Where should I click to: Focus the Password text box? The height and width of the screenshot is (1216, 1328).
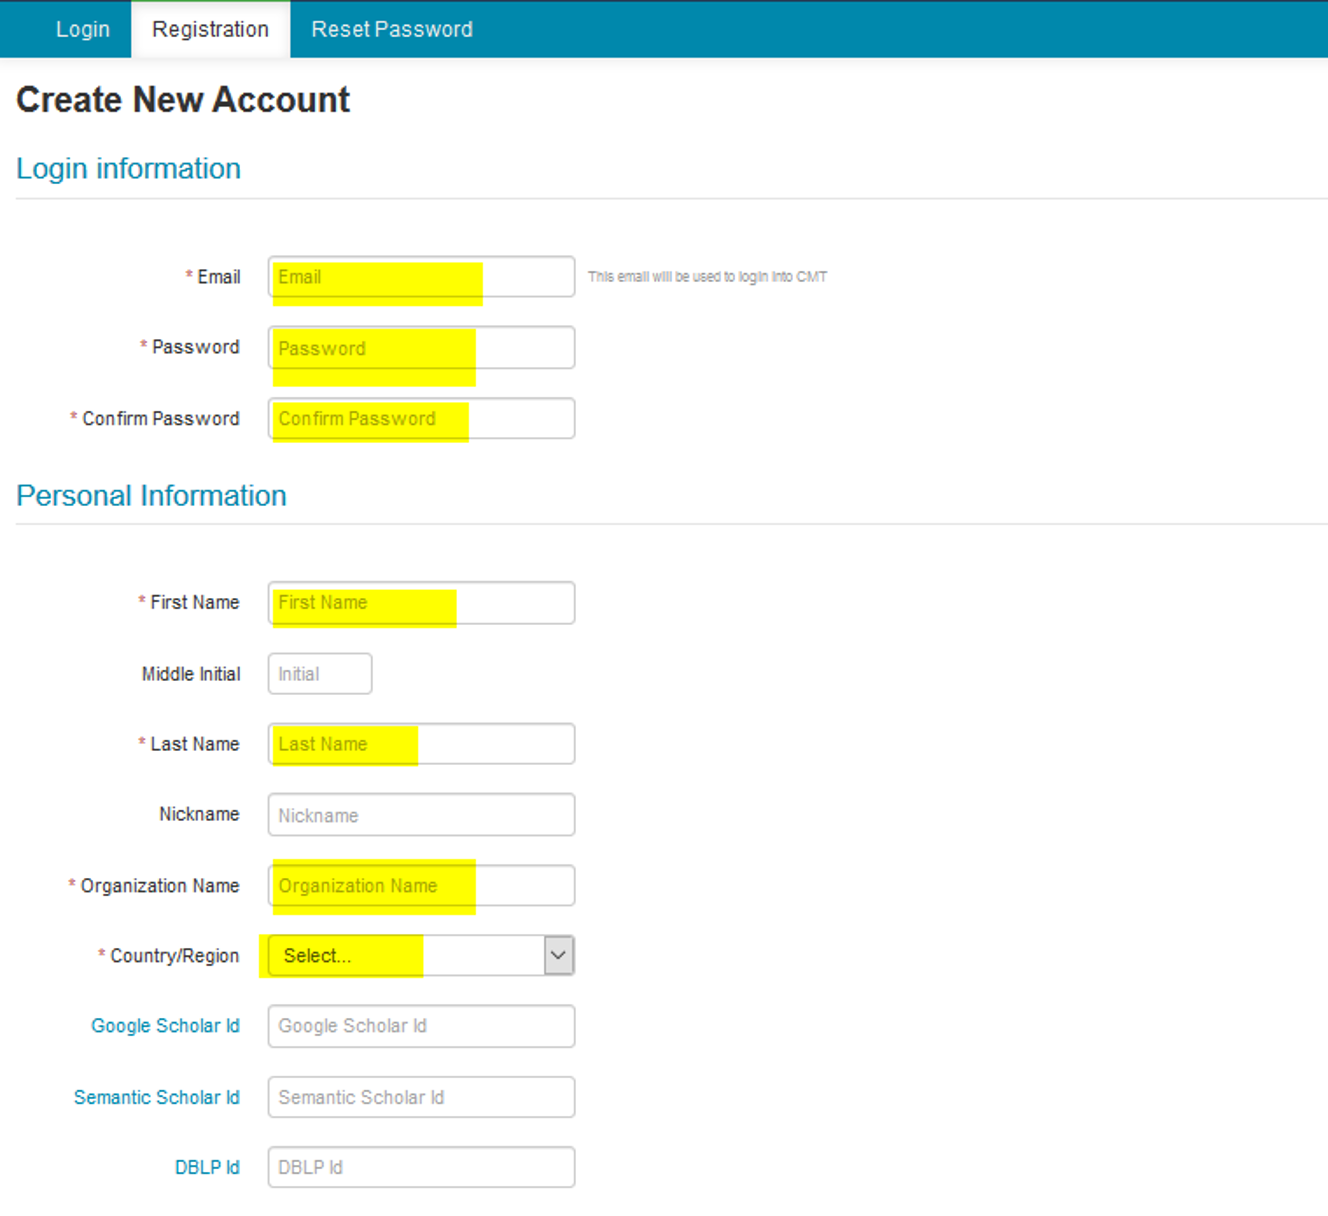421,348
